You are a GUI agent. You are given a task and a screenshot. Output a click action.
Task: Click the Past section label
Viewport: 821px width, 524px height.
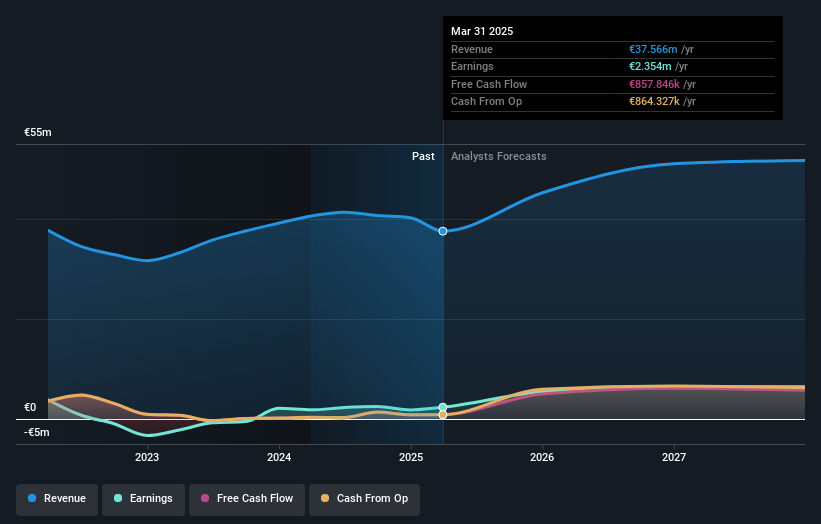tap(423, 157)
